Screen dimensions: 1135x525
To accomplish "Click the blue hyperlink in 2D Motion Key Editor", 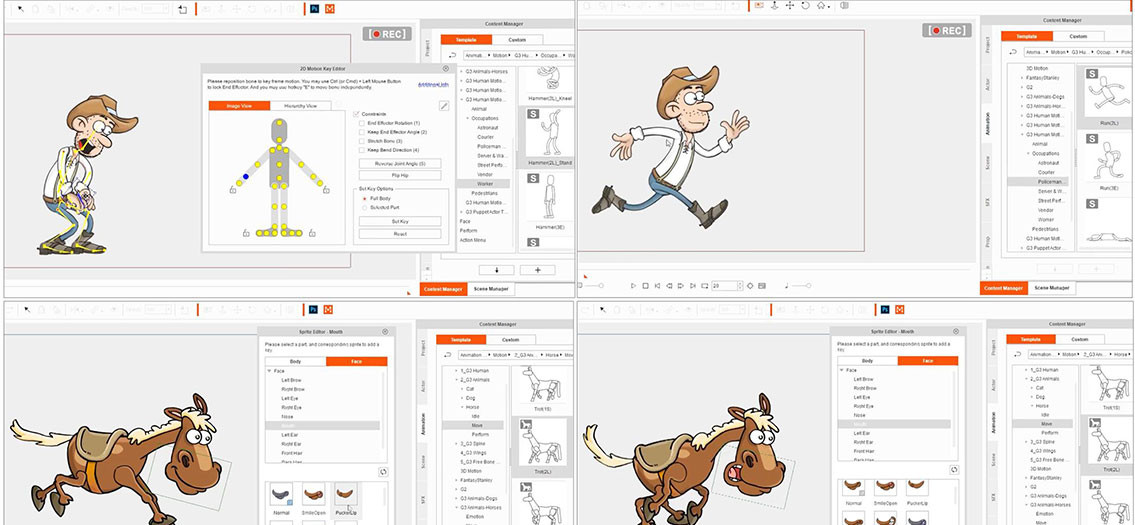I will 433,85.
